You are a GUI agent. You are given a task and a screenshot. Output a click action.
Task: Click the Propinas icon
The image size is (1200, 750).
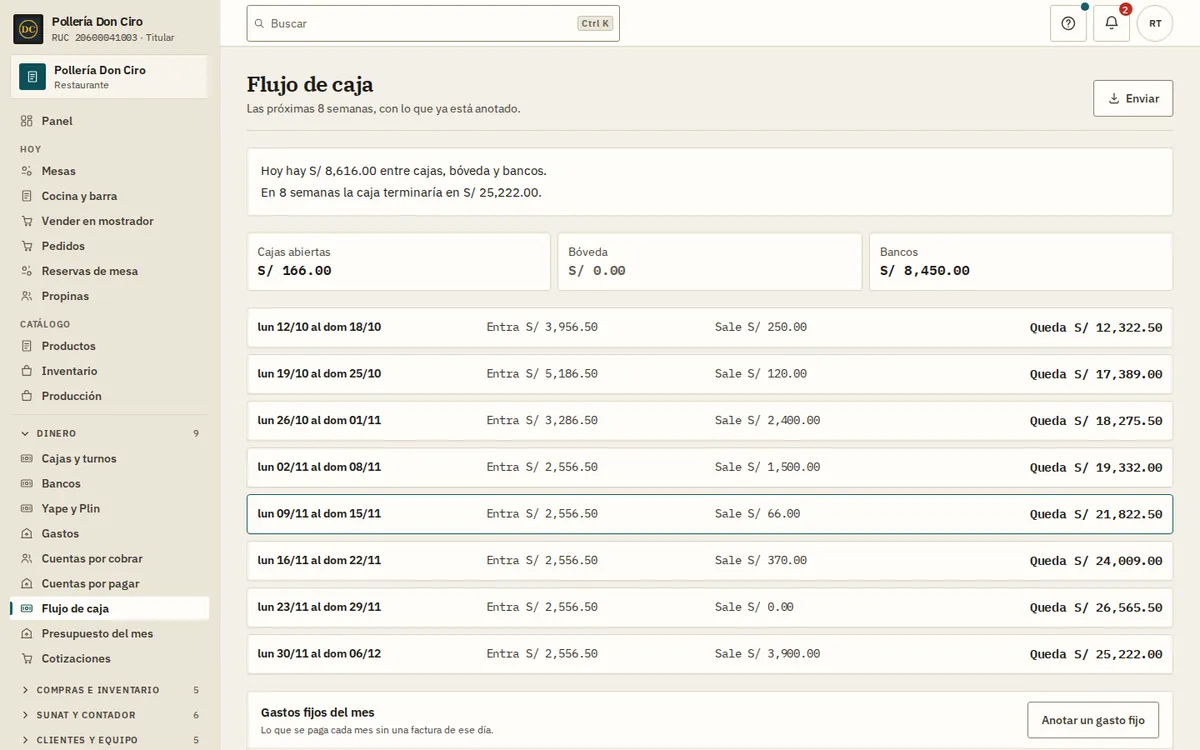point(26,296)
